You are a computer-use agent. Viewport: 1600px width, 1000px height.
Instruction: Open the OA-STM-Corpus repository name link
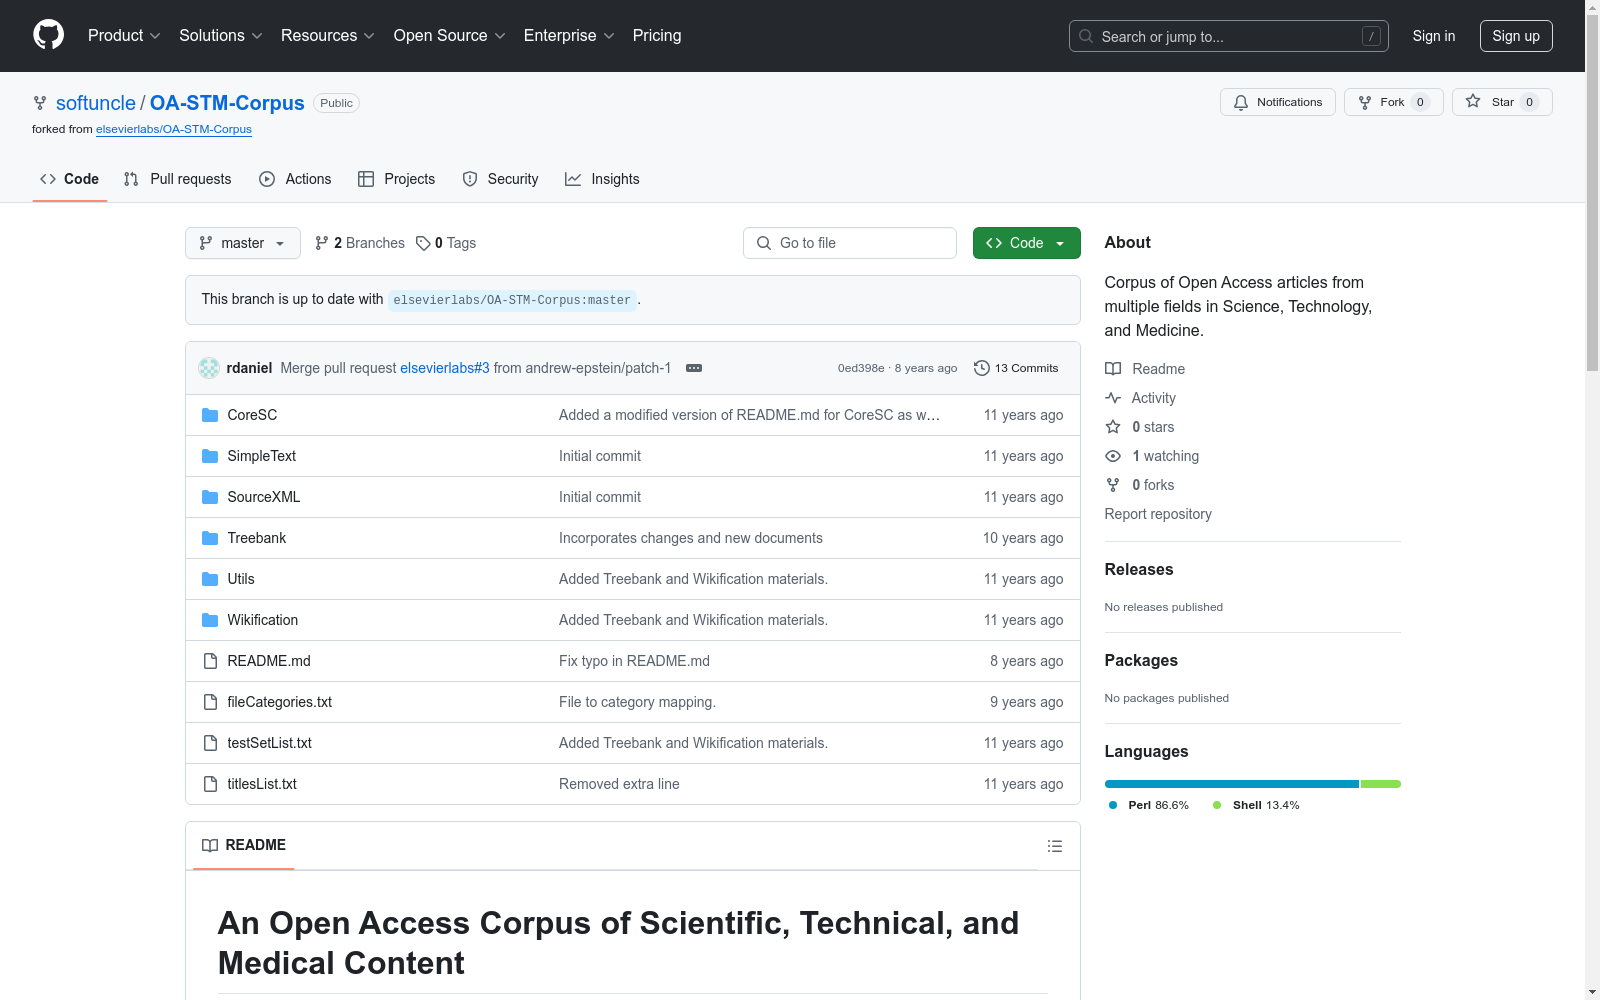point(227,103)
